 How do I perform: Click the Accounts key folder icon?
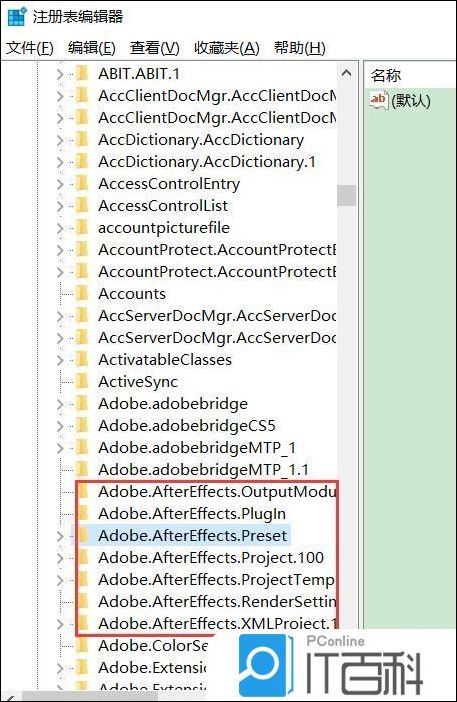82,294
